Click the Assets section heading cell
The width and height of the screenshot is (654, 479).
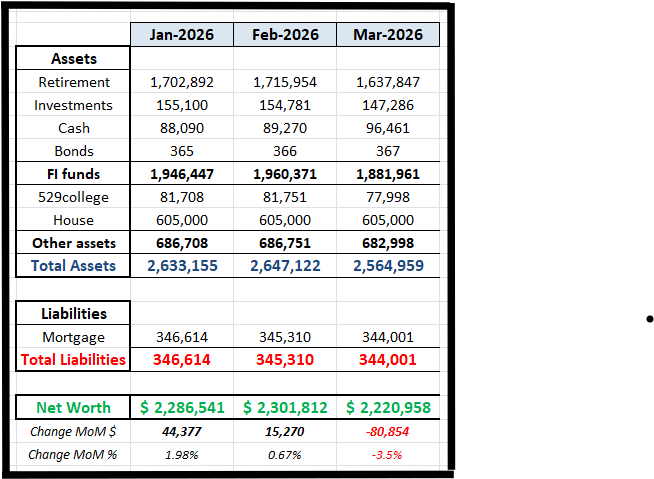coord(74,59)
